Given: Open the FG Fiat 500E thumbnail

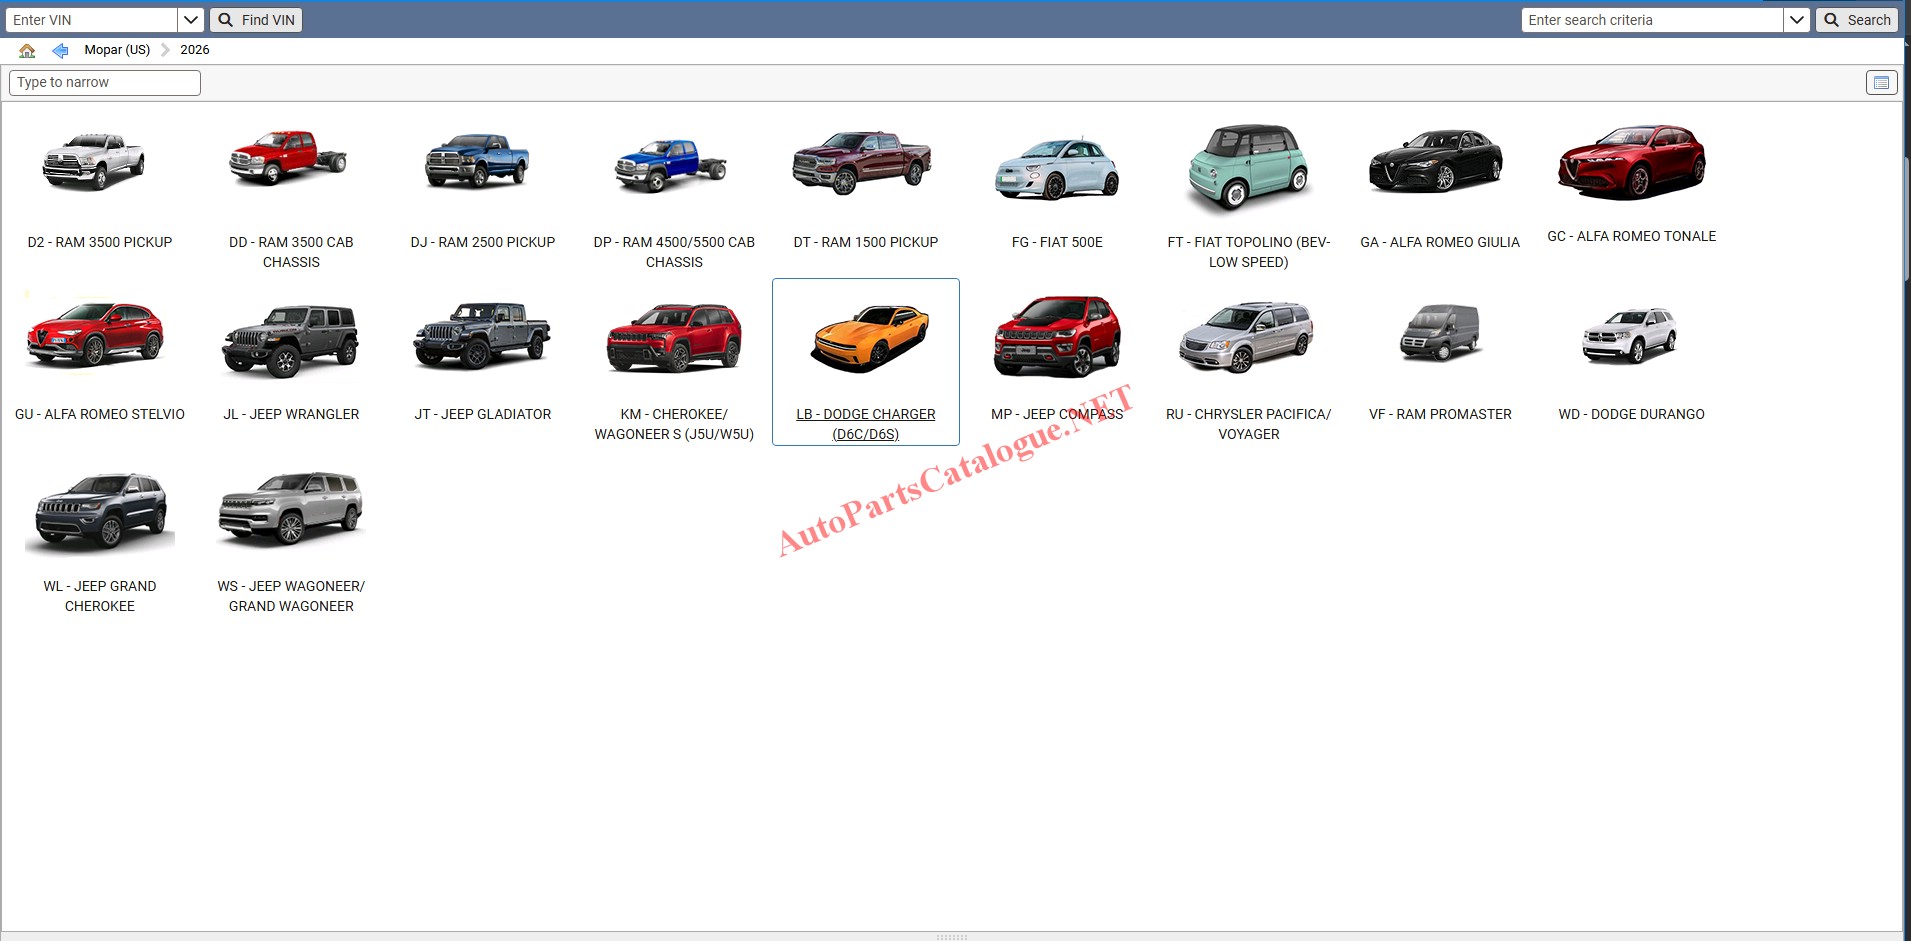Looking at the screenshot, I should (1057, 168).
